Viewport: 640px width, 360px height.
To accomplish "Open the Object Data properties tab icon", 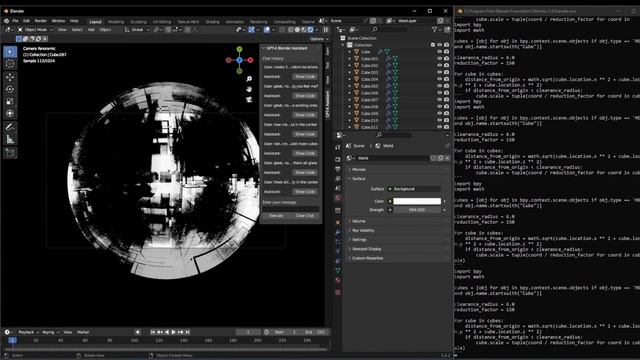I will pos(338,270).
